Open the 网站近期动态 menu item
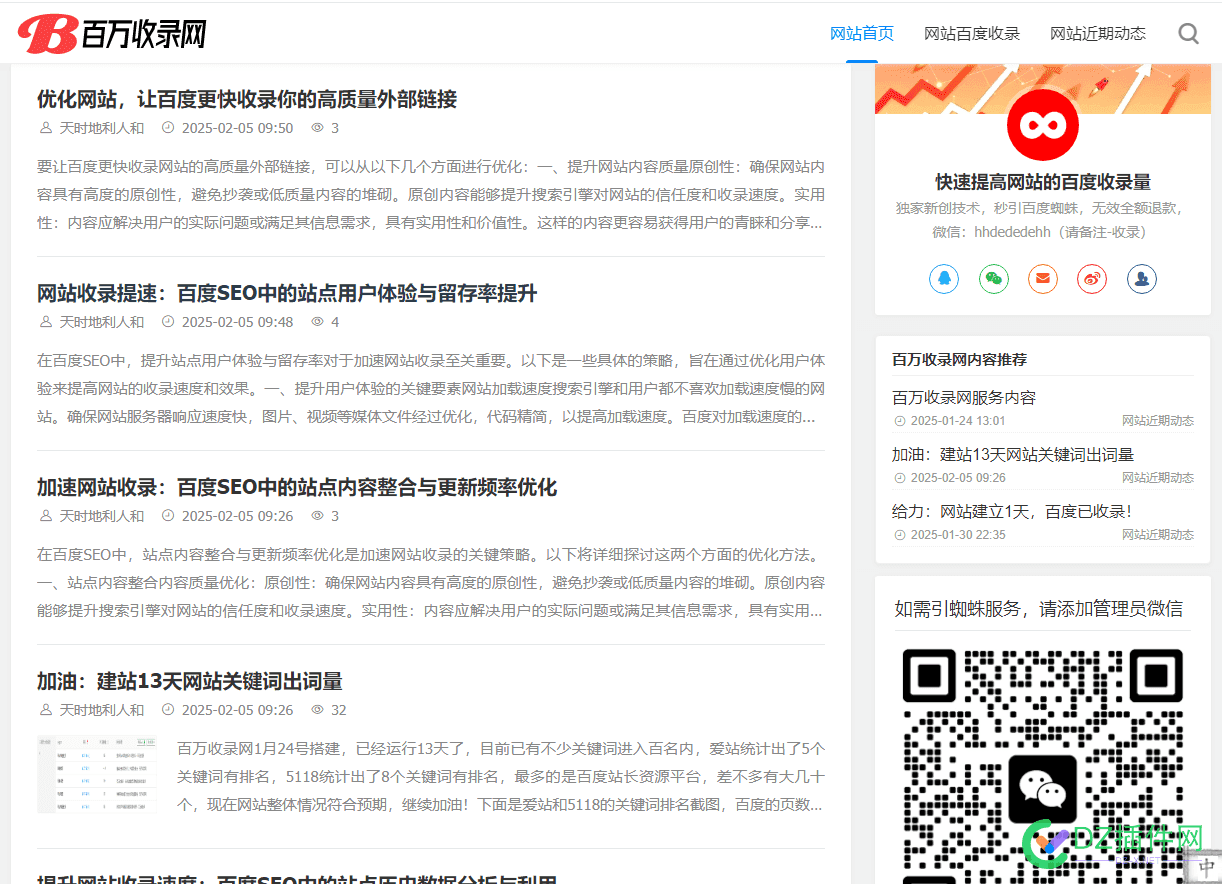 coord(1098,33)
